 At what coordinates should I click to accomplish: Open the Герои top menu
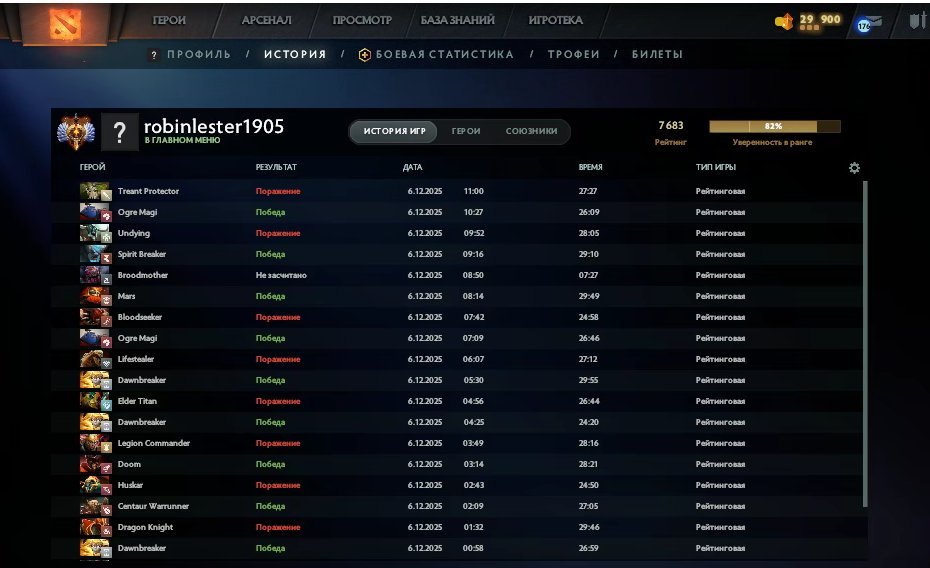[x=169, y=20]
